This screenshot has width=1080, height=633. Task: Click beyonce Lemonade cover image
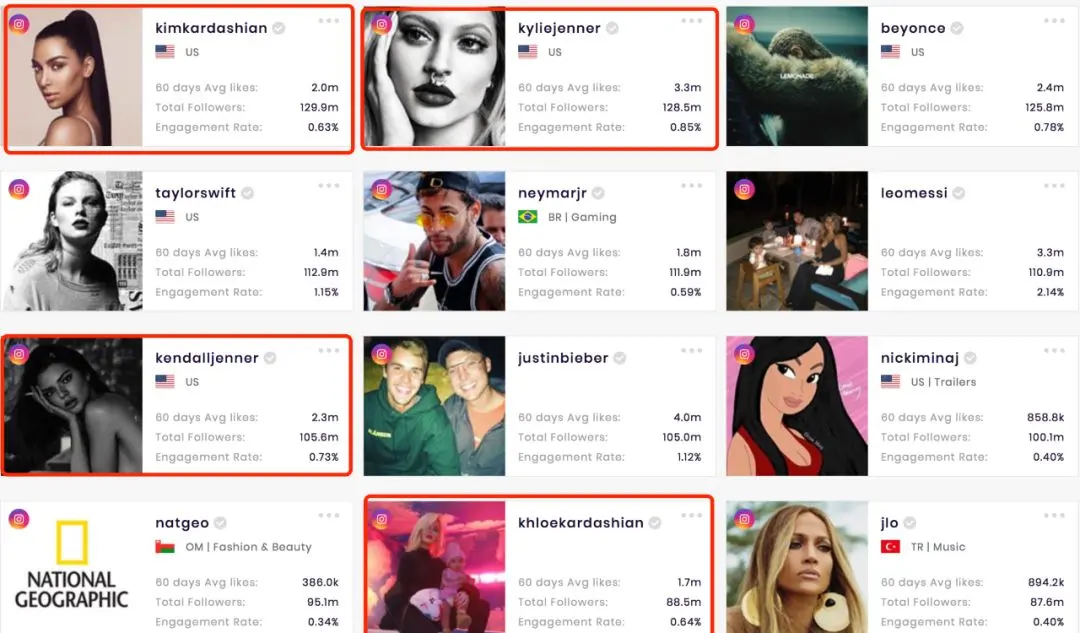pyautogui.click(x=797, y=76)
